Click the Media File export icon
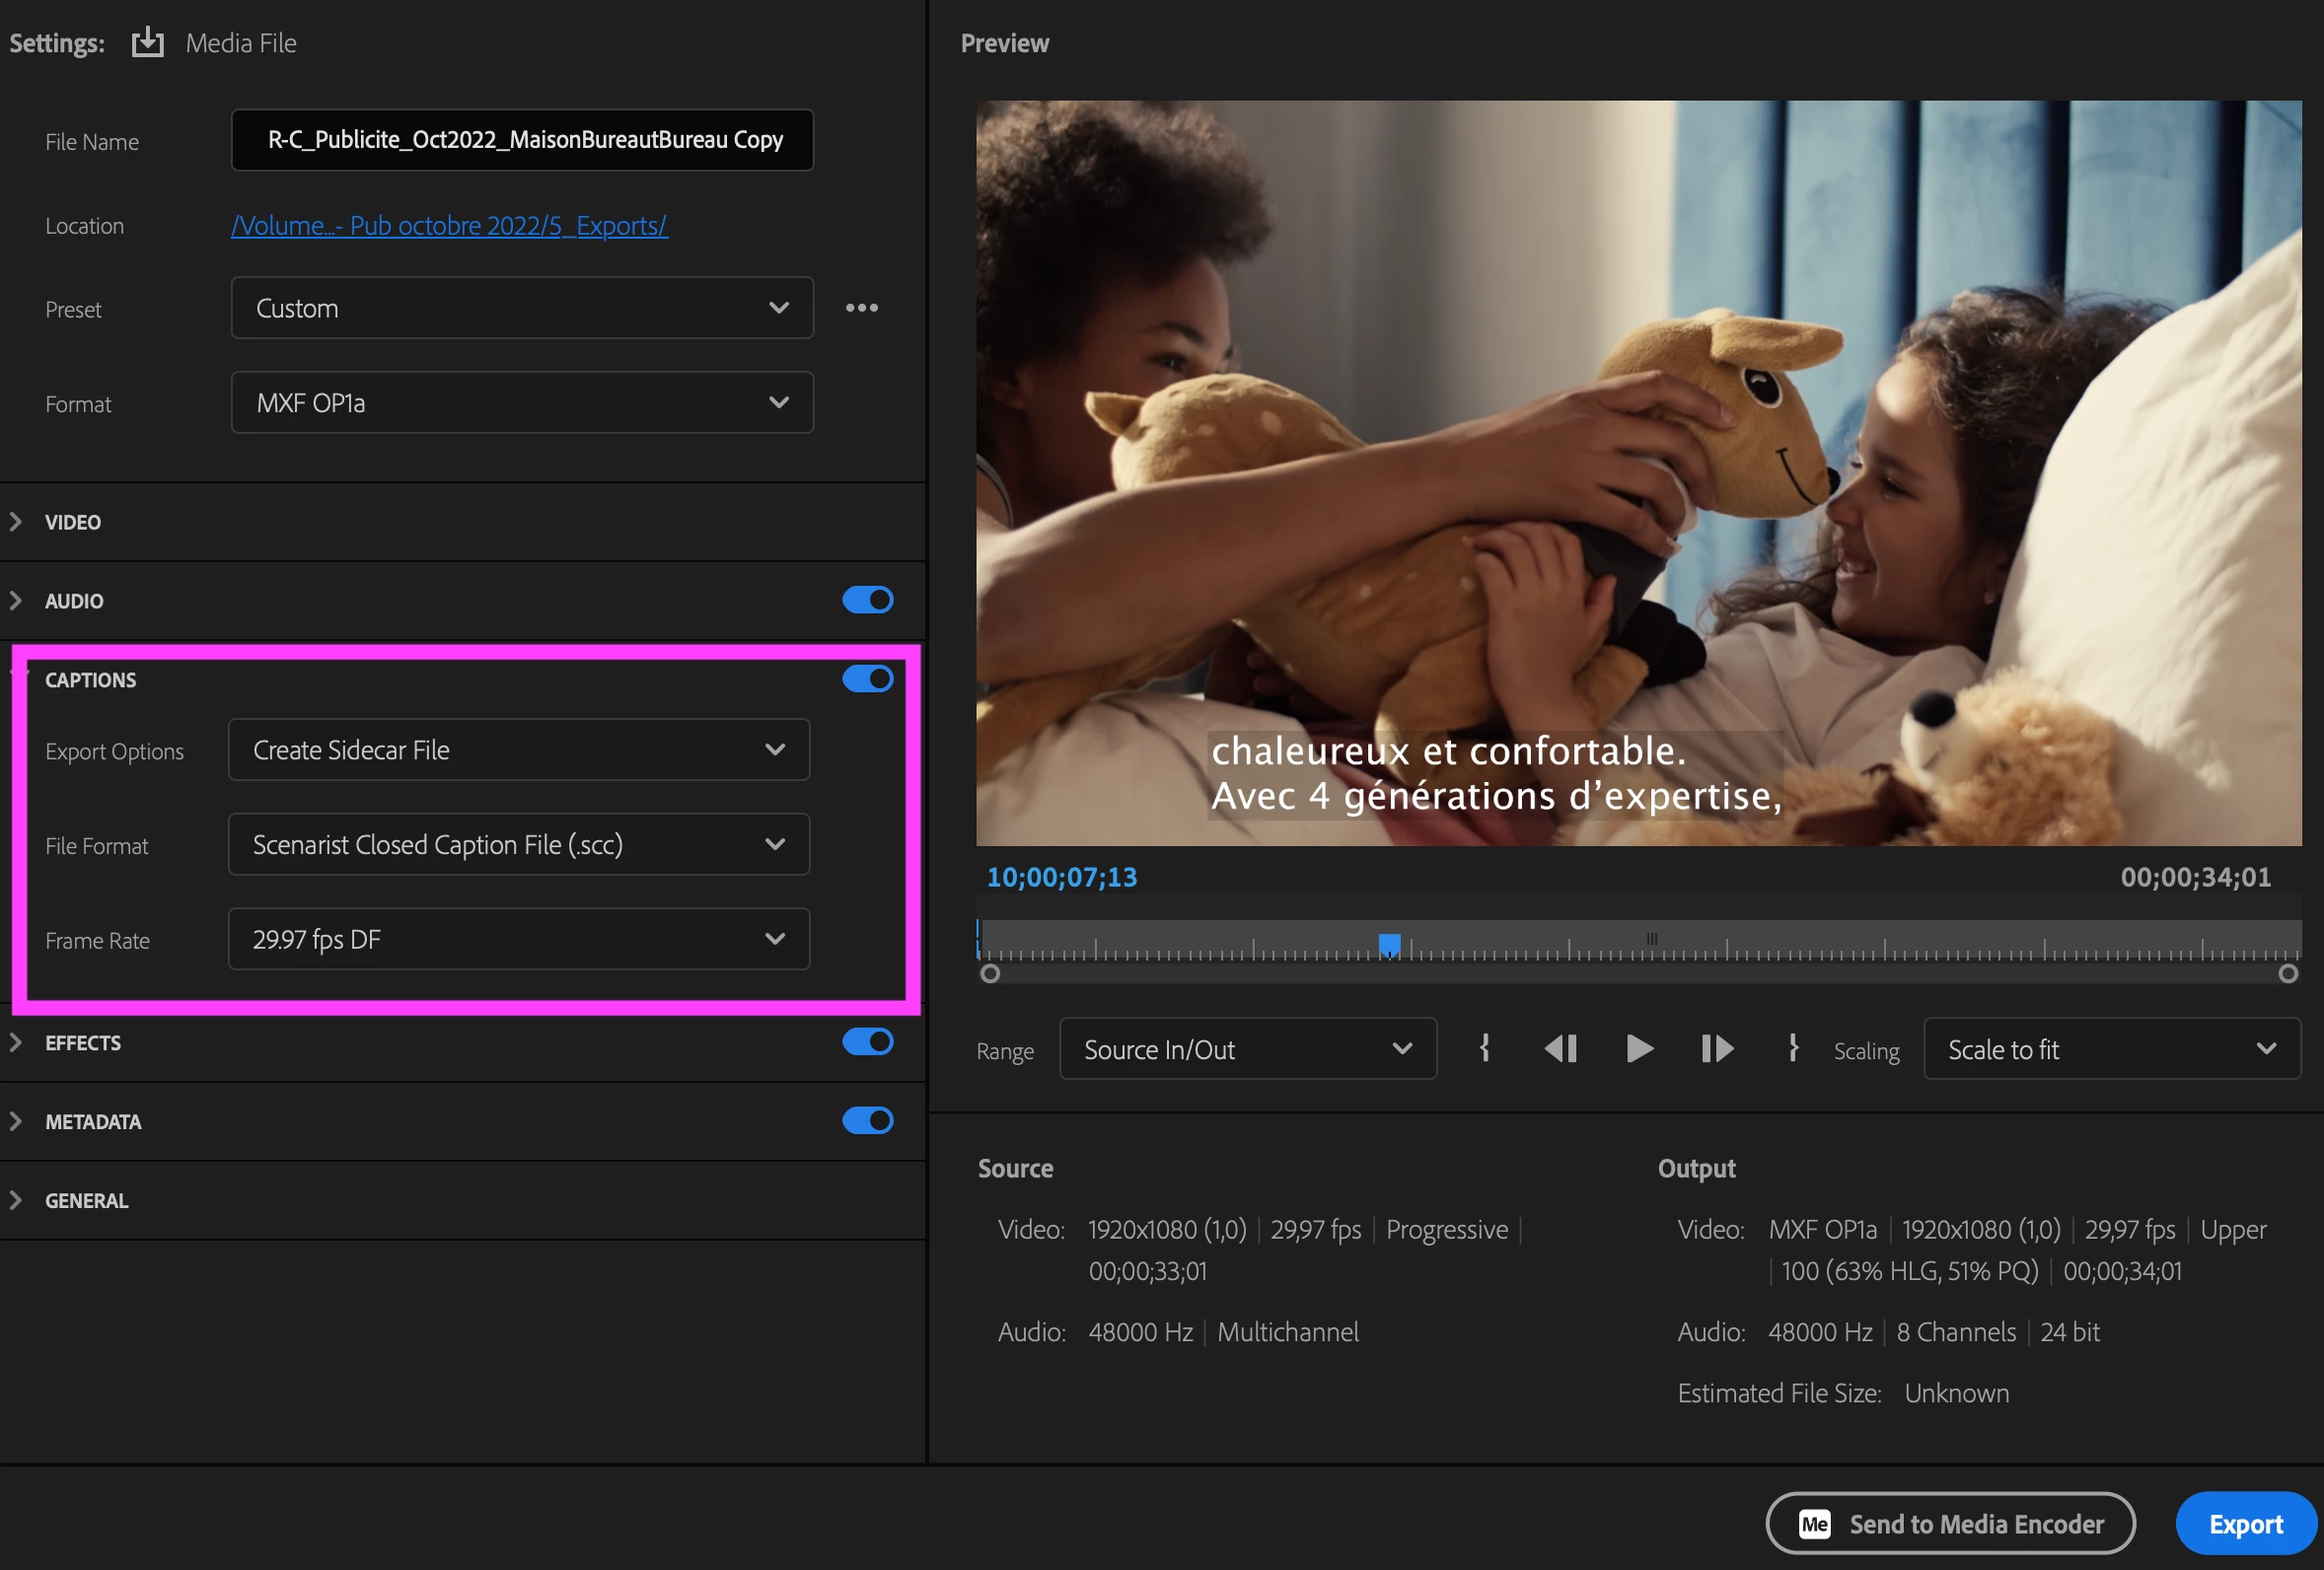The height and width of the screenshot is (1570, 2324). click(x=147, y=42)
